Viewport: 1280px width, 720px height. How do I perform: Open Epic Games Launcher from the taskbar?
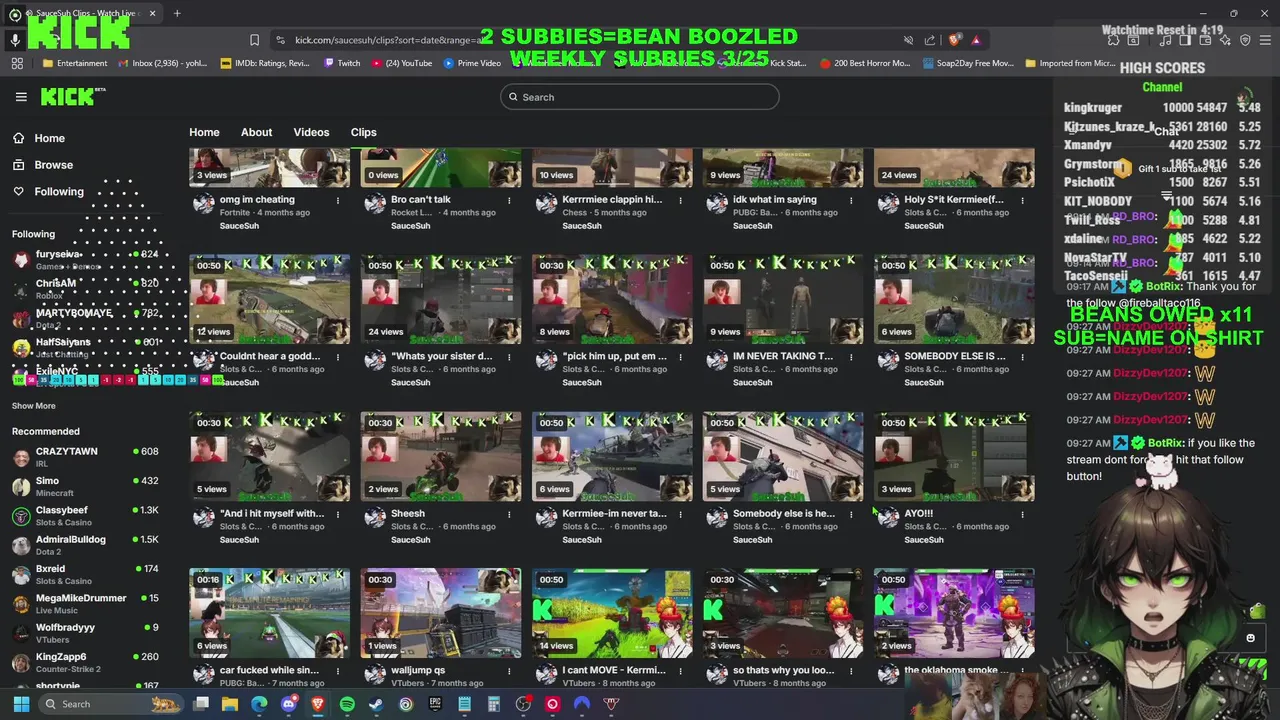(435, 704)
